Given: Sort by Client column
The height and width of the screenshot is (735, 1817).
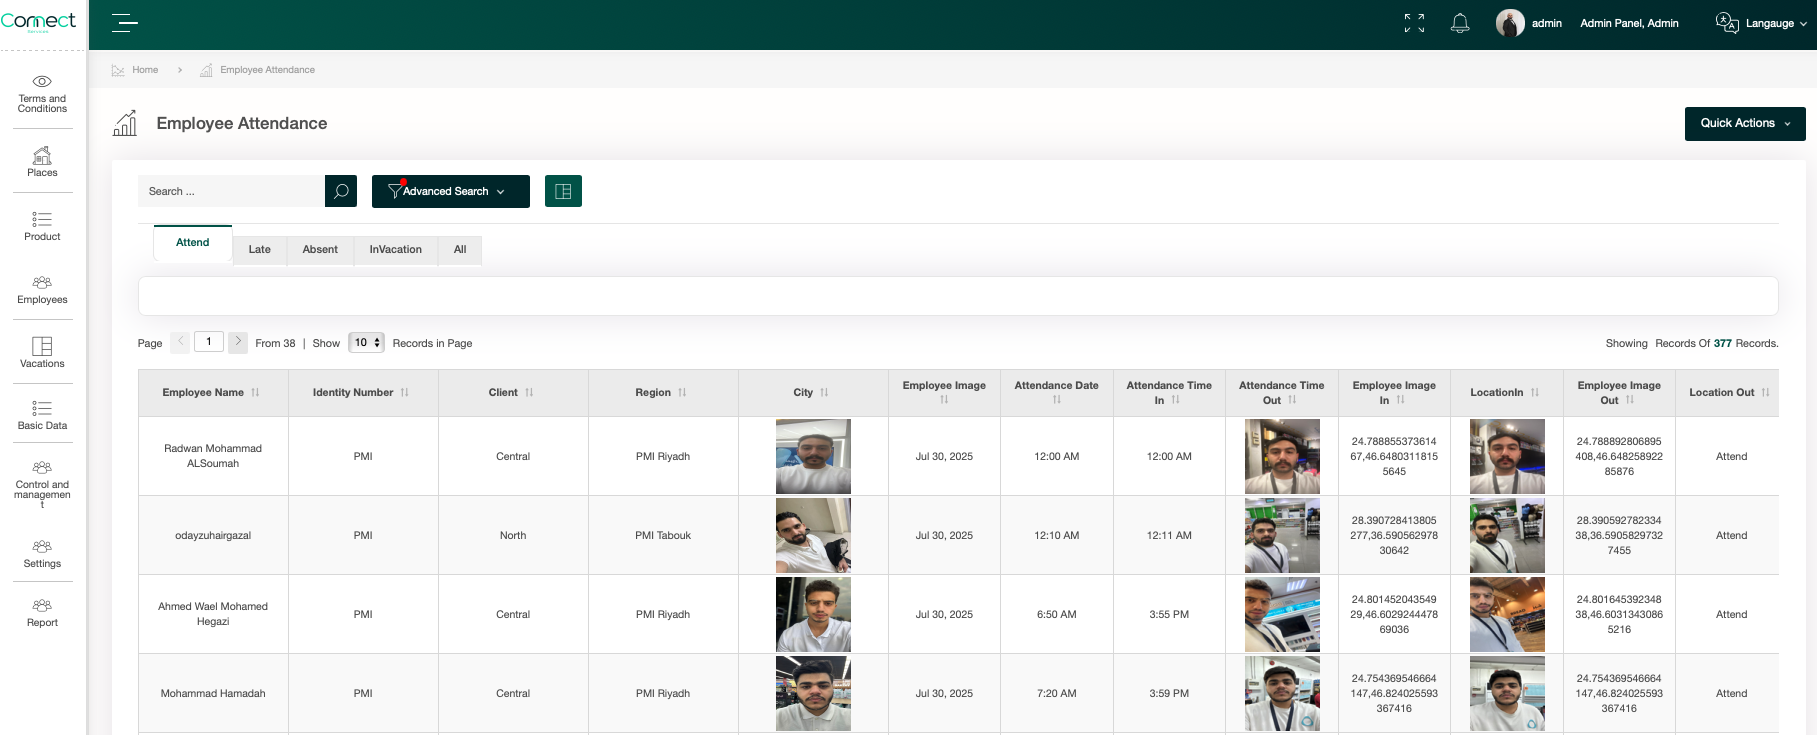Looking at the screenshot, I should point(529,392).
